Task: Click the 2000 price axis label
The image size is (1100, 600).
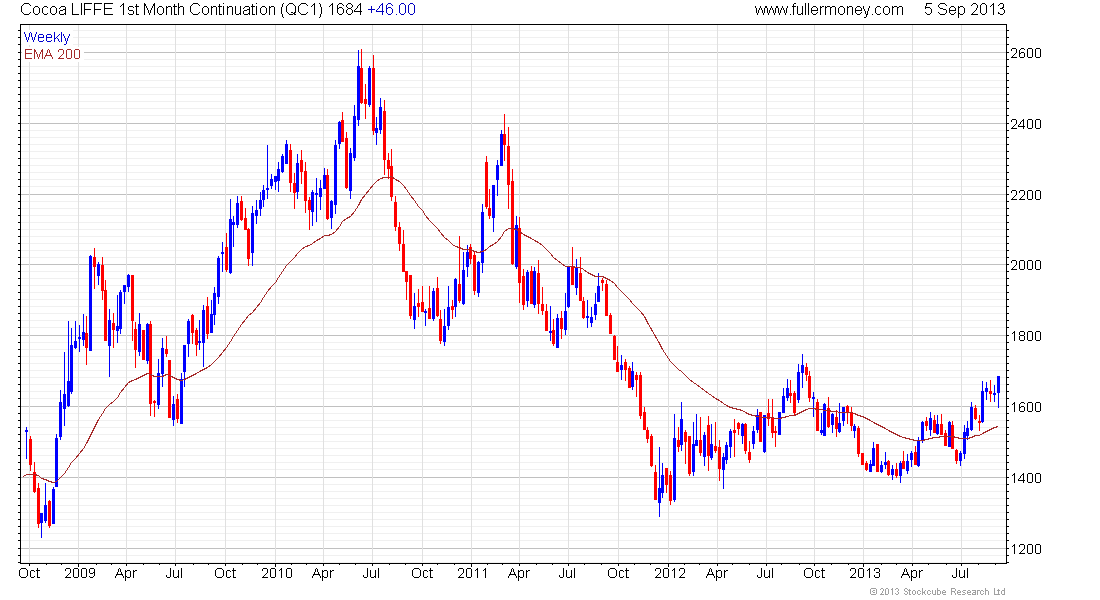Action: 1026,265
